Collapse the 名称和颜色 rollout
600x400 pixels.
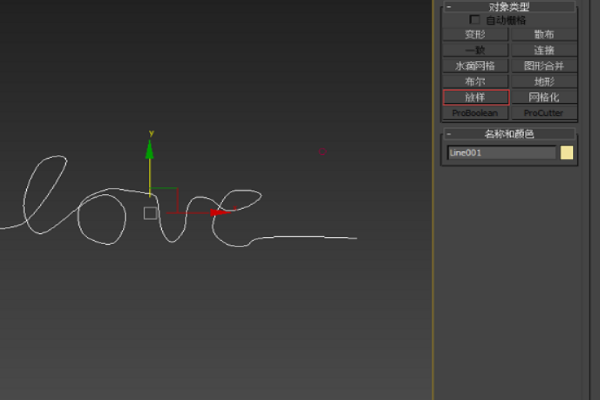(x=509, y=134)
